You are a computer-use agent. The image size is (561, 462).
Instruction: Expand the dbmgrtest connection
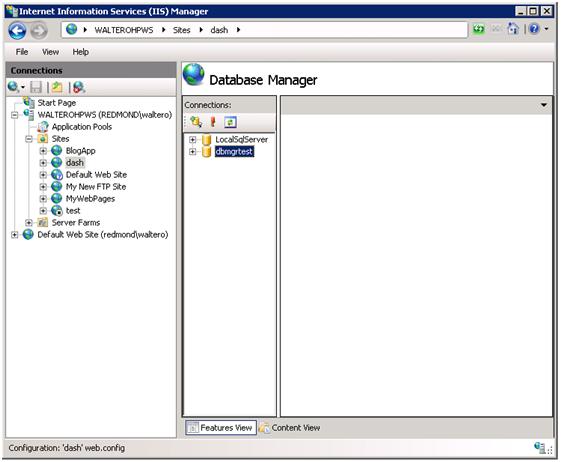click(x=192, y=152)
